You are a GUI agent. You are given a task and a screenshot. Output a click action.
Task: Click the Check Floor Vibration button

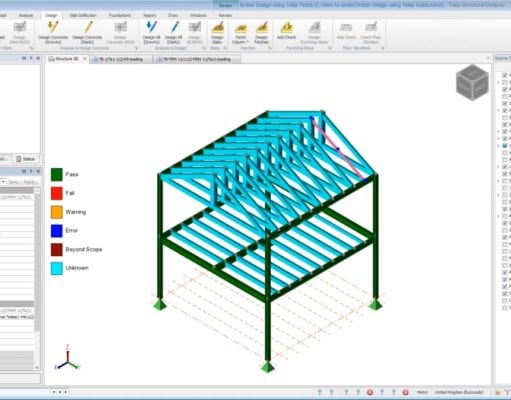click(x=371, y=32)
